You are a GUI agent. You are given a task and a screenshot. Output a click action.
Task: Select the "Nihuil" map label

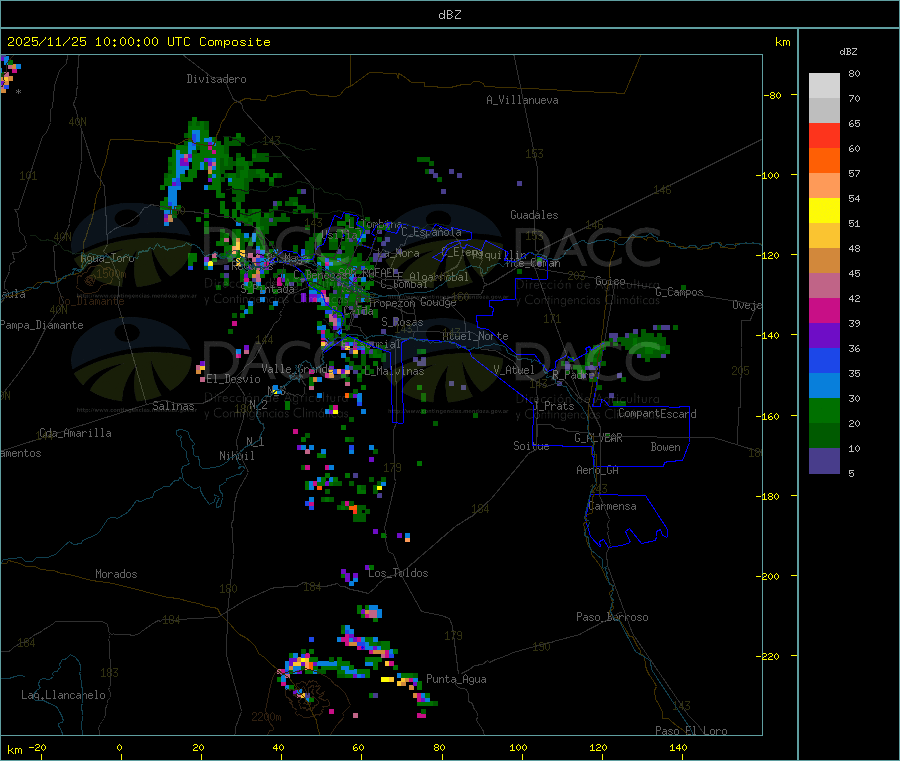[236, 456]
